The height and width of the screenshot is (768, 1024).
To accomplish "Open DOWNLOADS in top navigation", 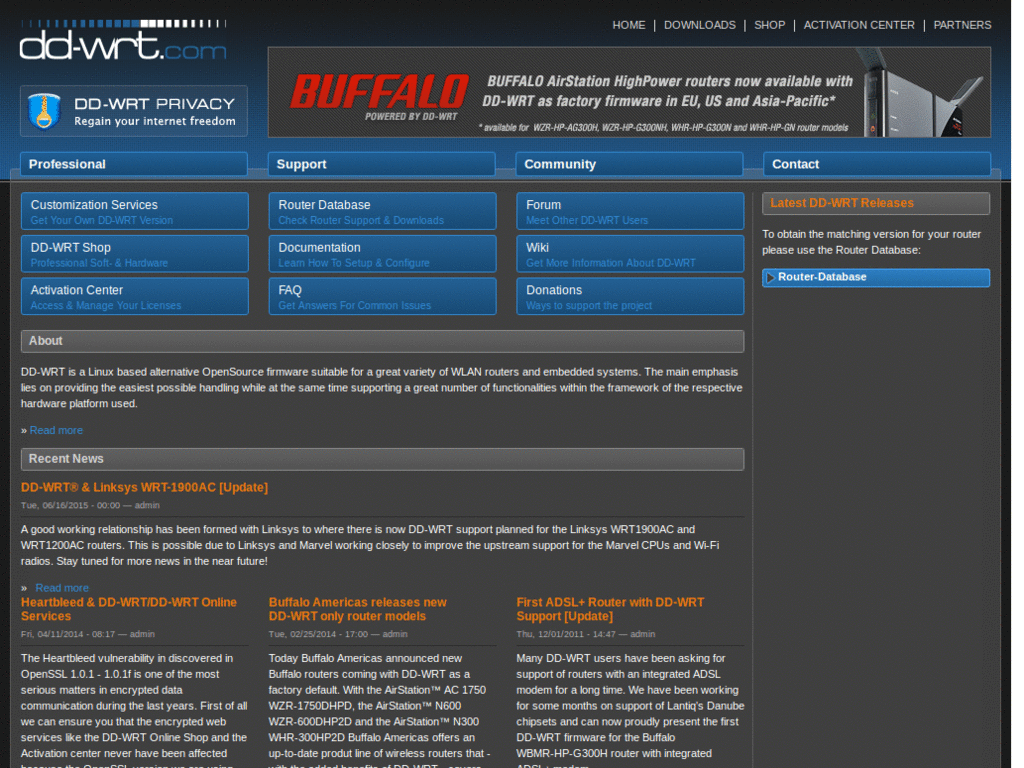I will 699,25.
